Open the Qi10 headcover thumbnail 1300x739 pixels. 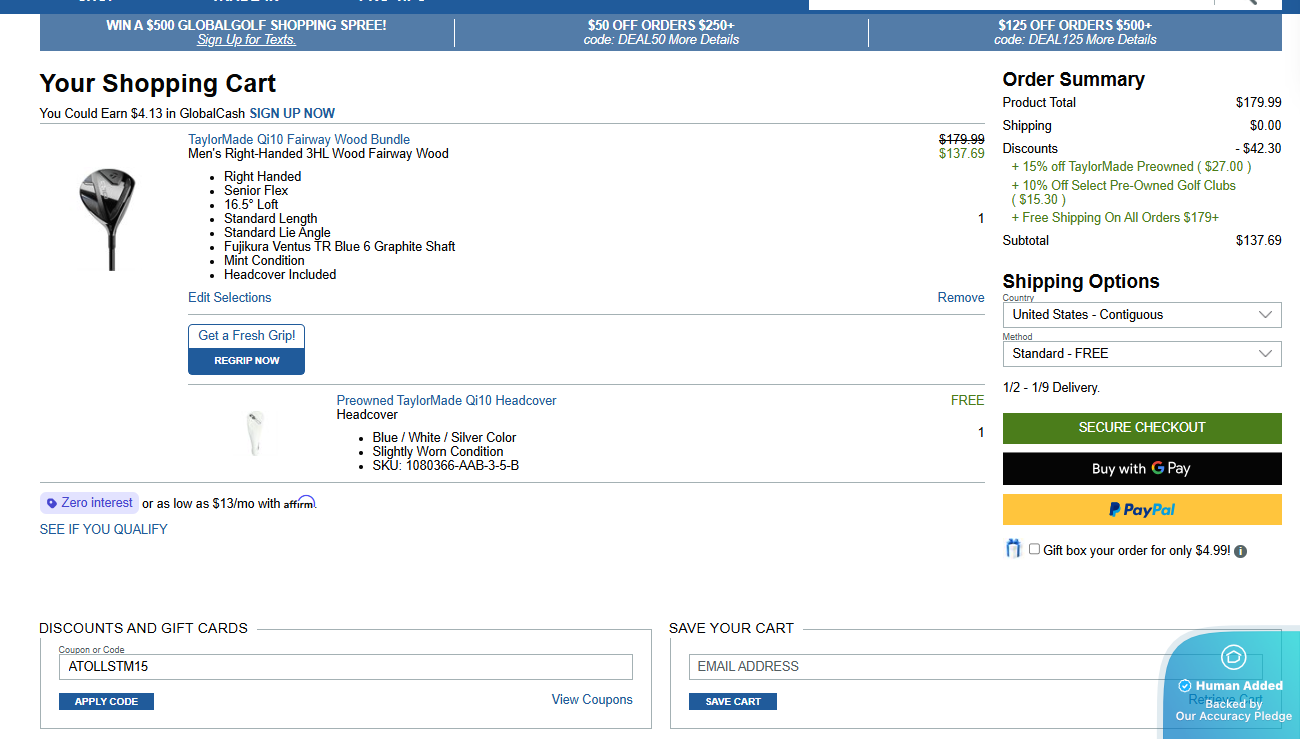point(254,433)
